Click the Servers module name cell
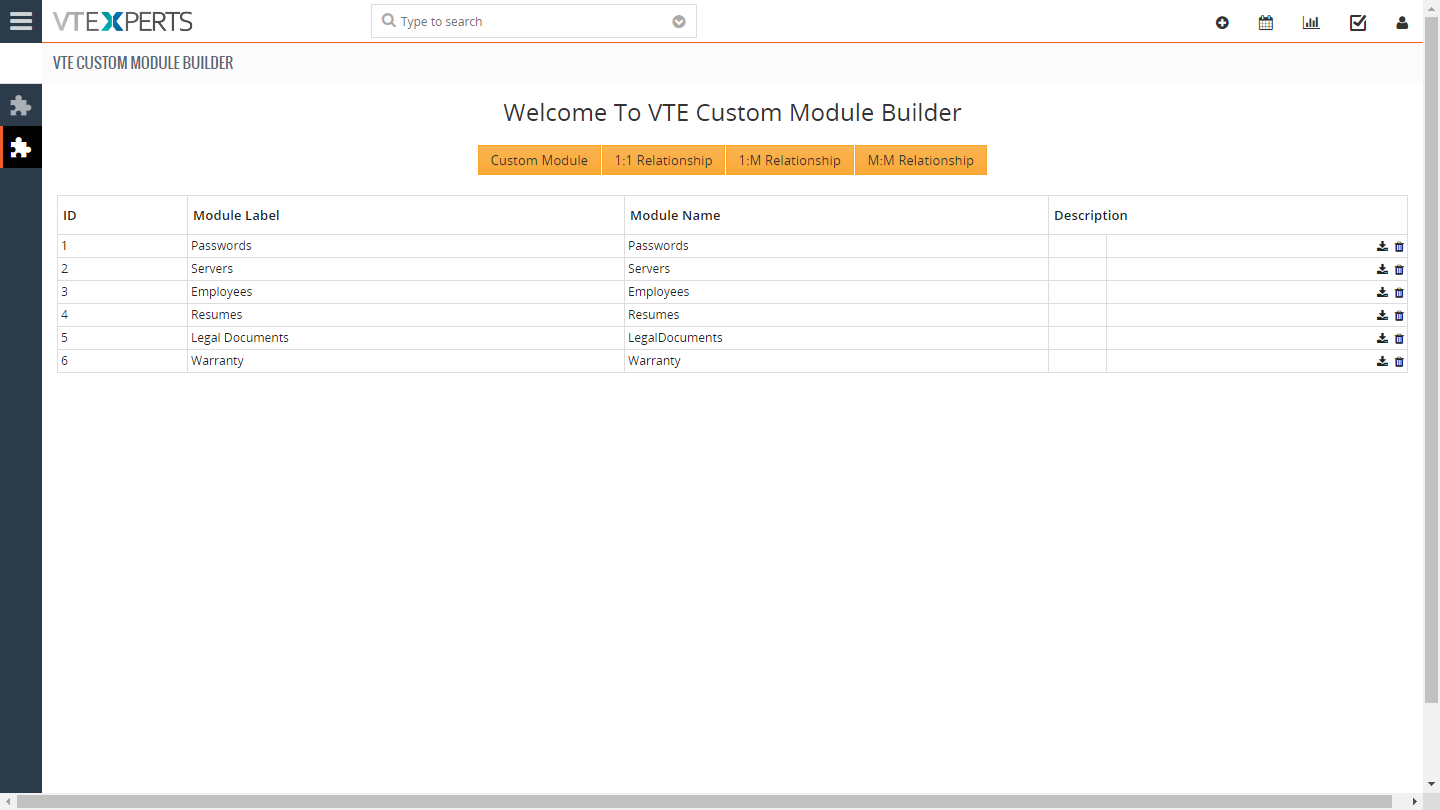 tap(836, 269)
